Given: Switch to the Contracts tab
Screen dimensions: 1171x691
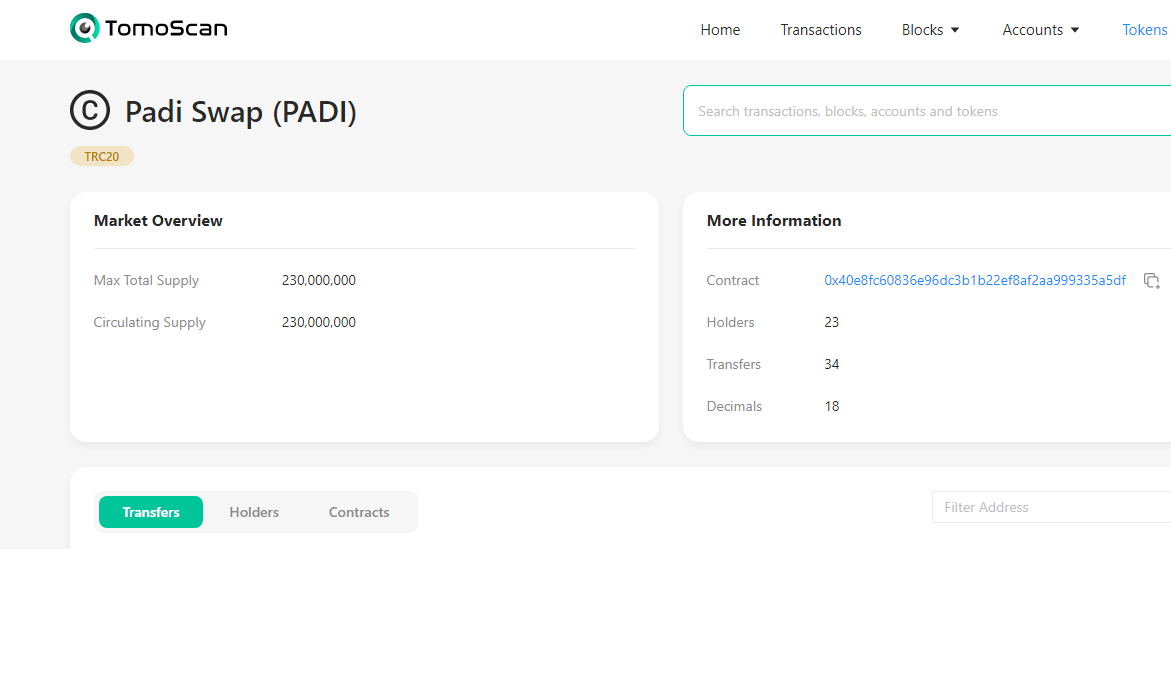Looking at the screenshot, I should point(359,512).
